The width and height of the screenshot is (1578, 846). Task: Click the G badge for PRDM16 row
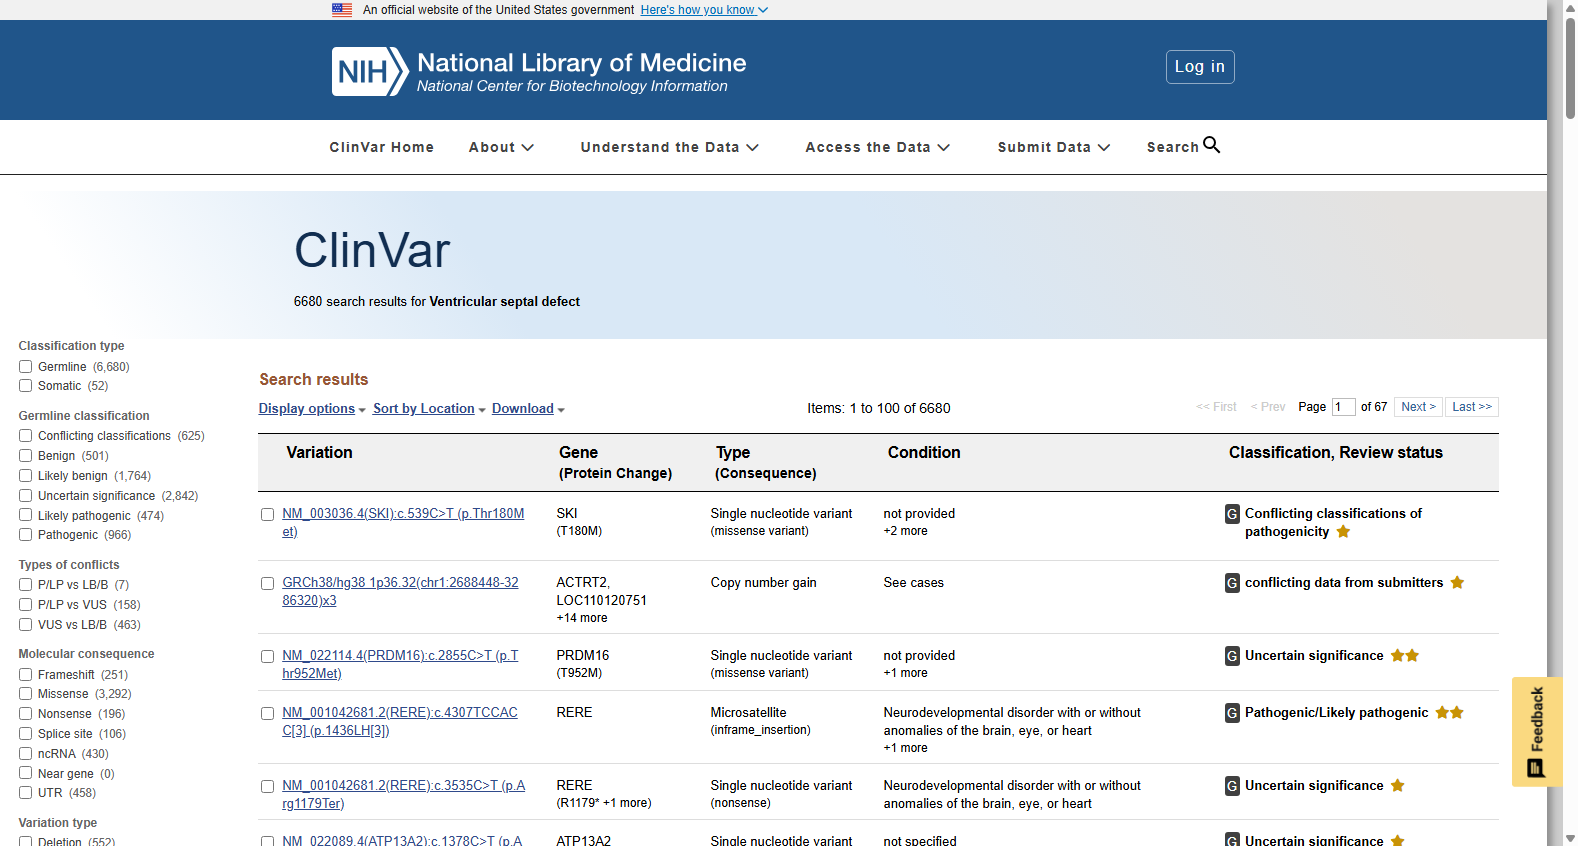(1232, 656)
